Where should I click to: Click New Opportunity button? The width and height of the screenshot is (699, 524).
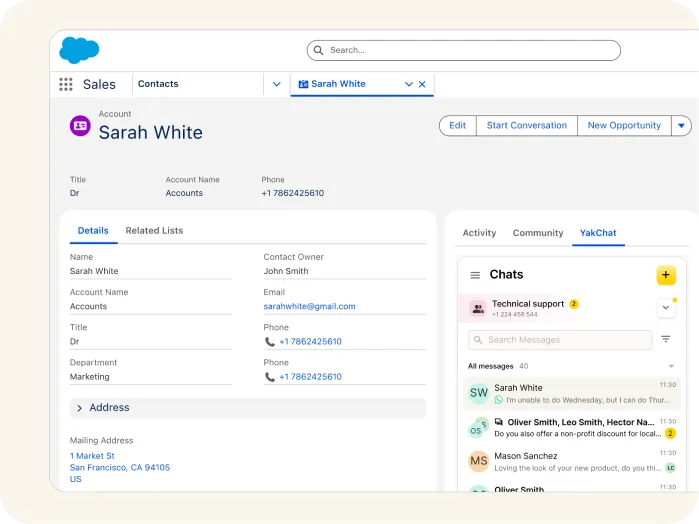tap(624, 125)
